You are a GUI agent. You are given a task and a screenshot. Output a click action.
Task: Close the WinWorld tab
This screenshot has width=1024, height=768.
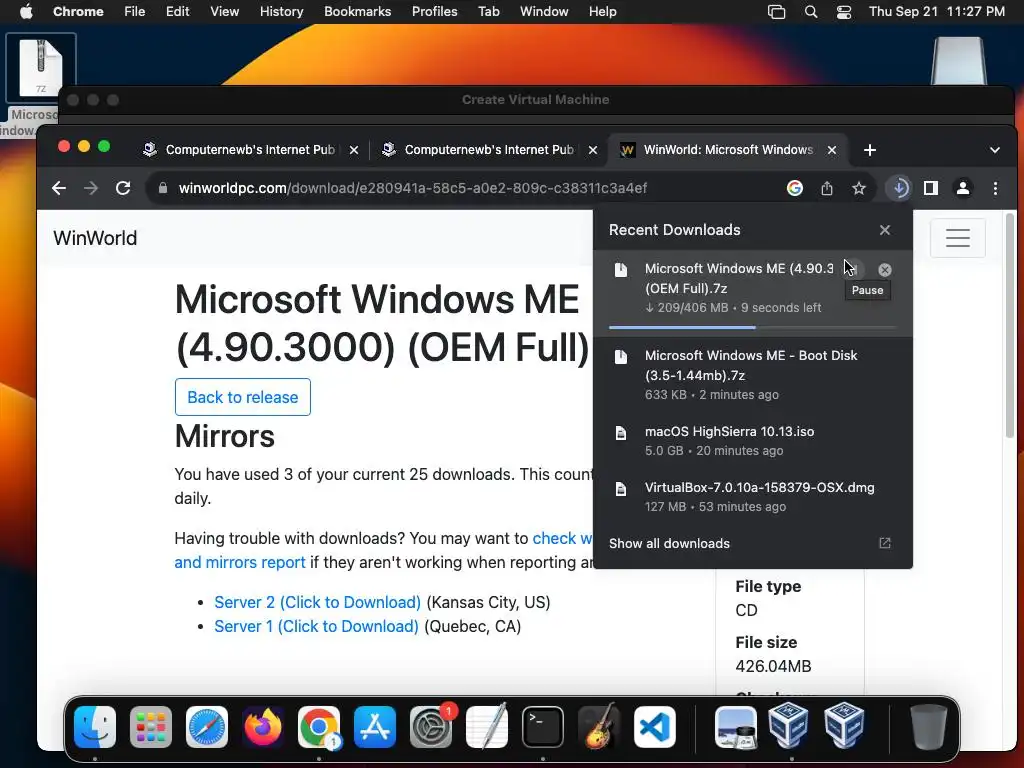click(832, 150)
